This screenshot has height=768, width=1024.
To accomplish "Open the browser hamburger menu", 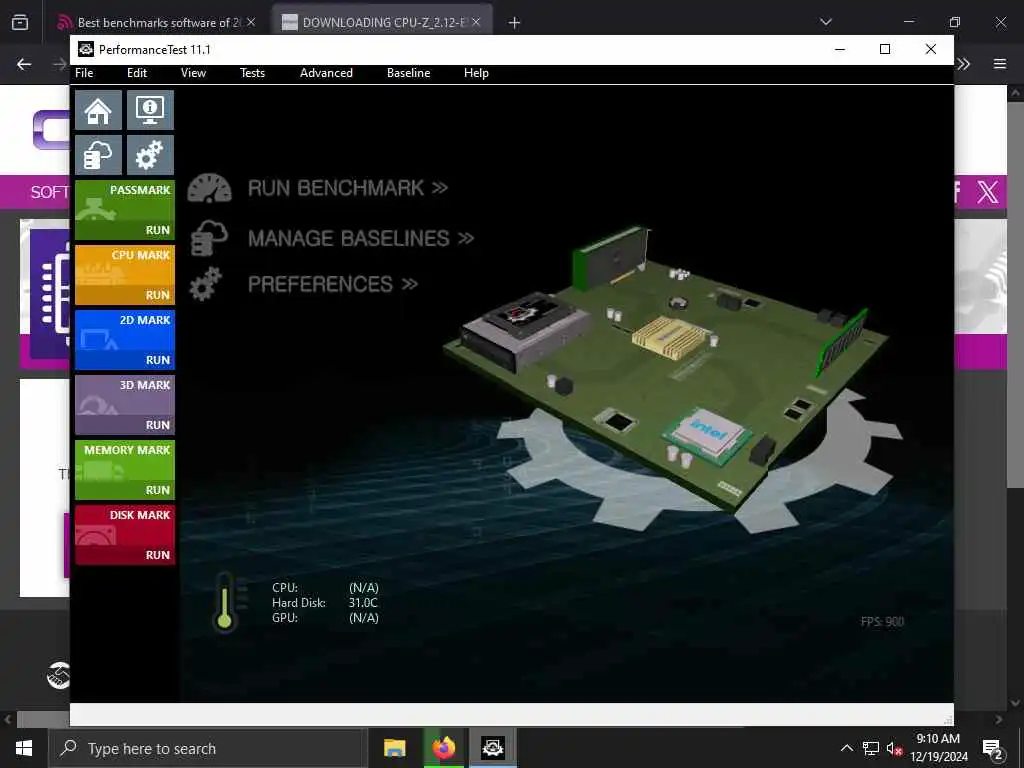I will pos(1000,64).
